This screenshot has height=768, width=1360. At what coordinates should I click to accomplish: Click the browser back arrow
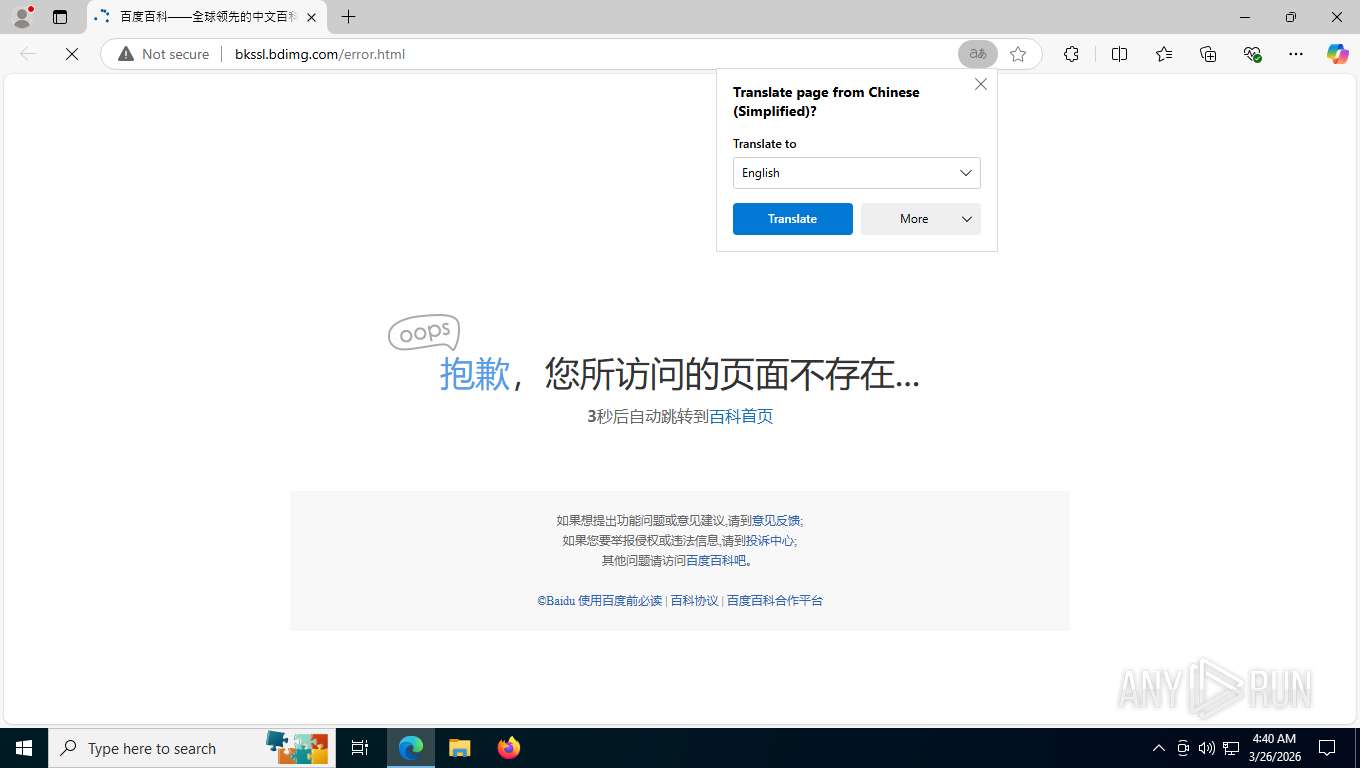(x=28, y=54)
